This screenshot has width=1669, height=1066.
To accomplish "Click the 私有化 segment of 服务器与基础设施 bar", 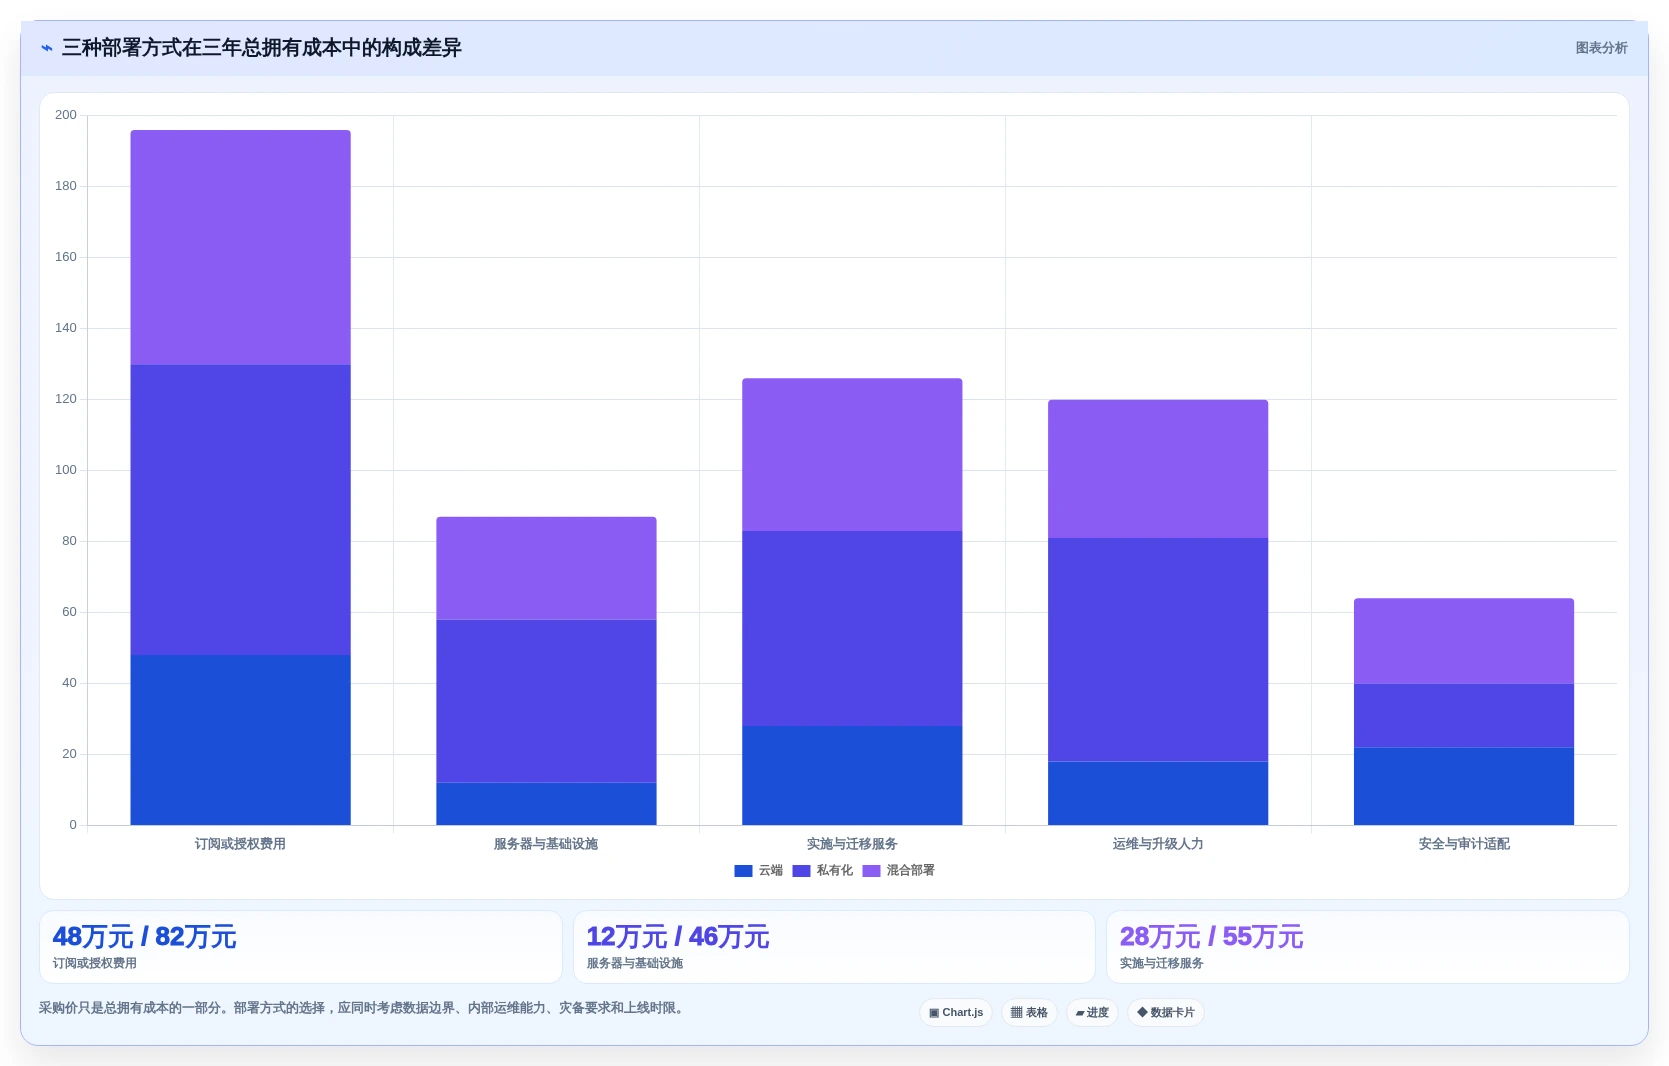I will pos(546,701).
